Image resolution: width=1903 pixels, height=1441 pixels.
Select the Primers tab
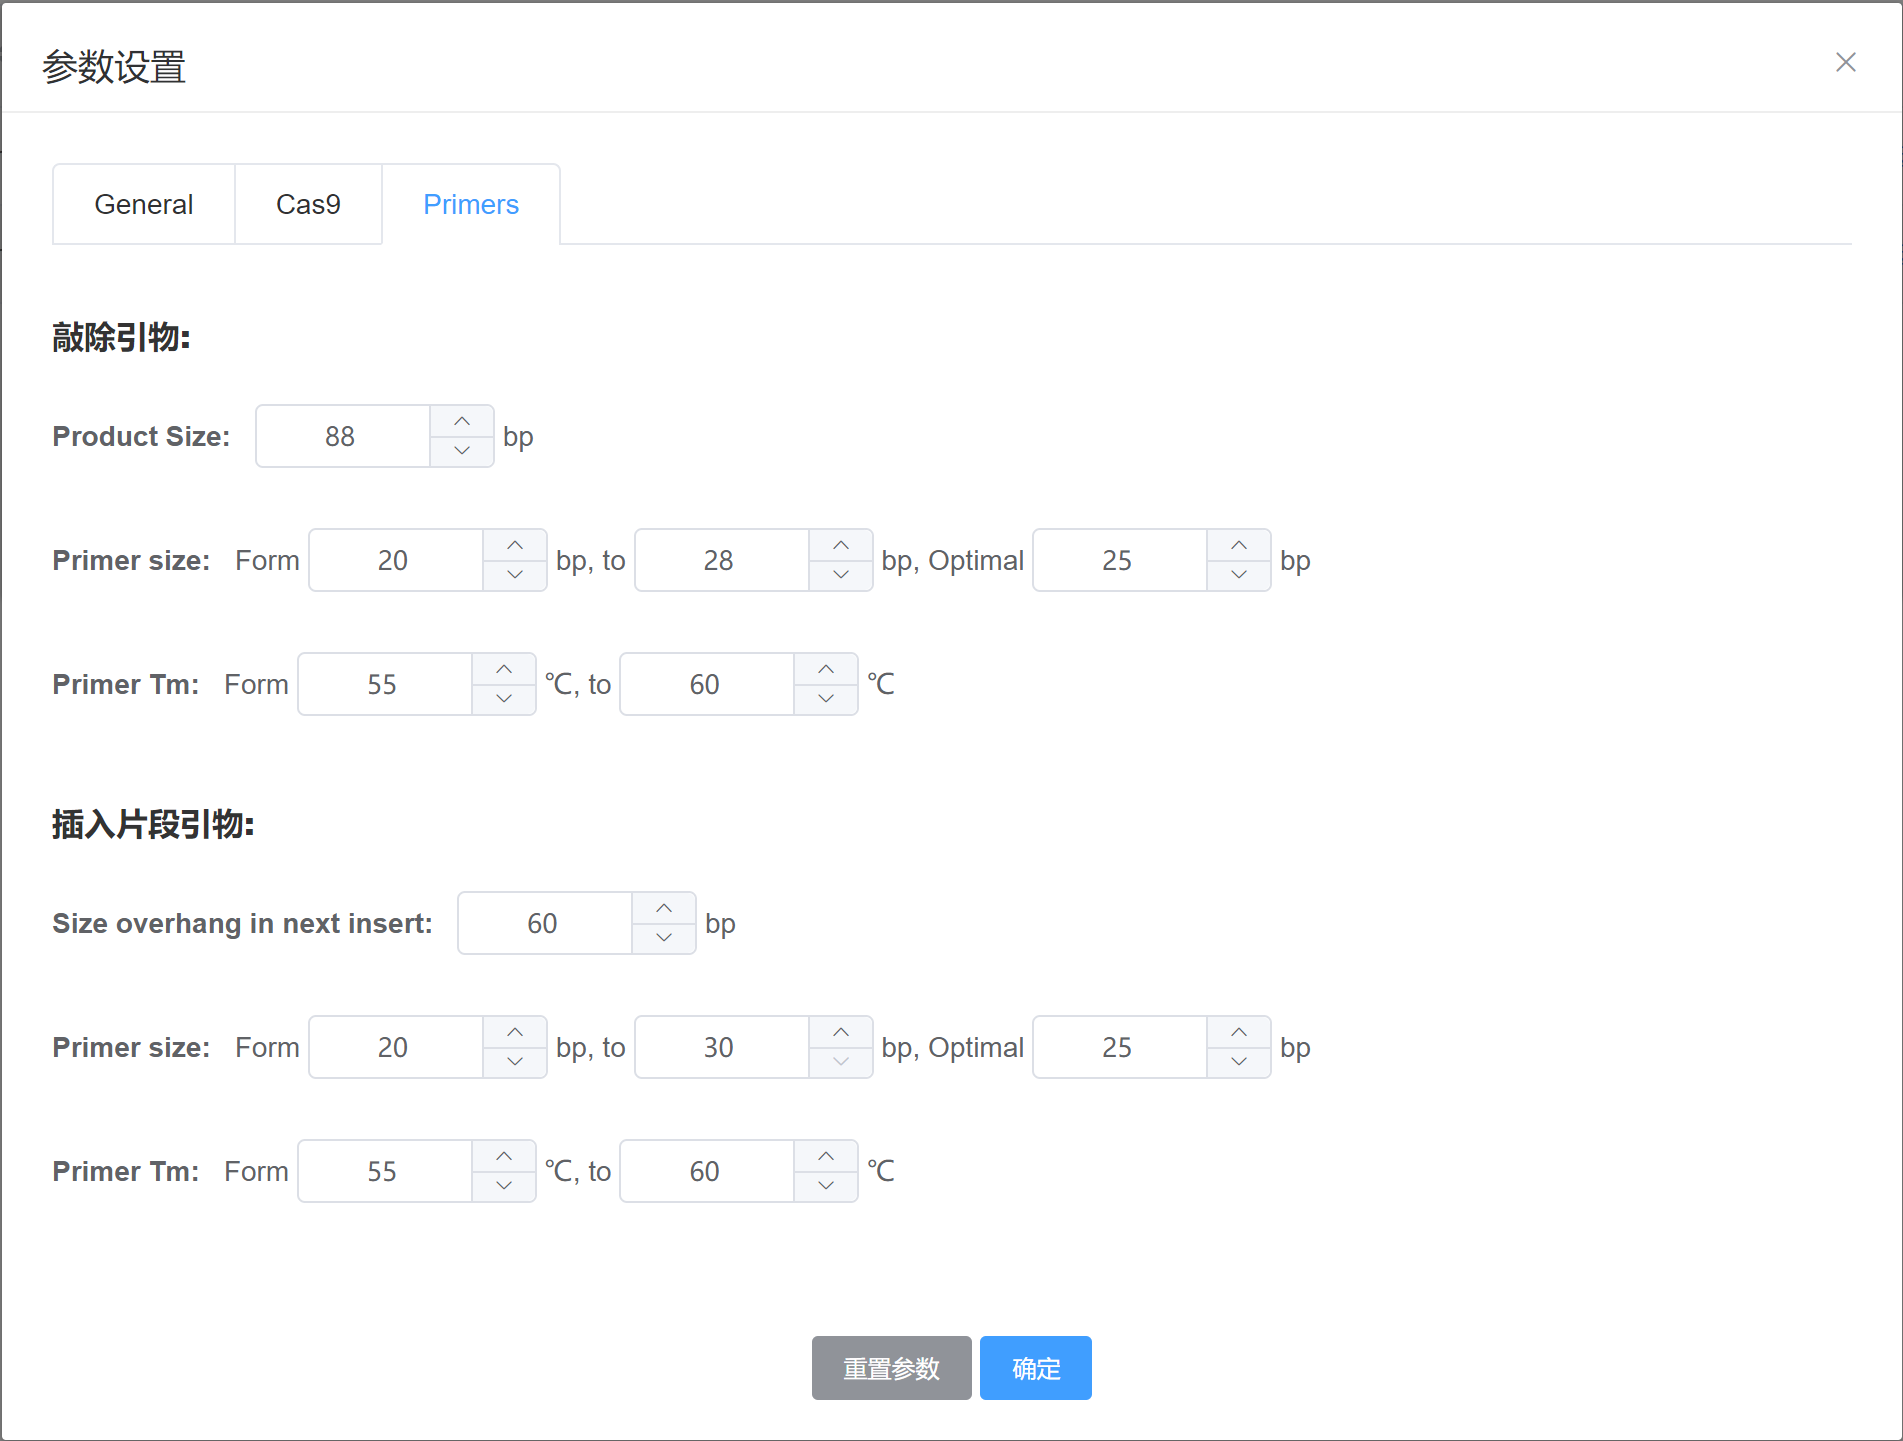[x=471, y=204]
